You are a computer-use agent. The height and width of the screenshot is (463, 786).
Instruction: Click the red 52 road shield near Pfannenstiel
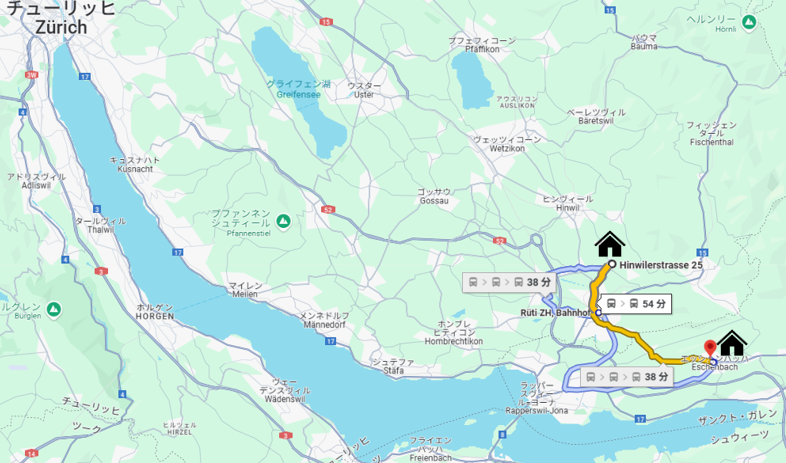[328, 209]
